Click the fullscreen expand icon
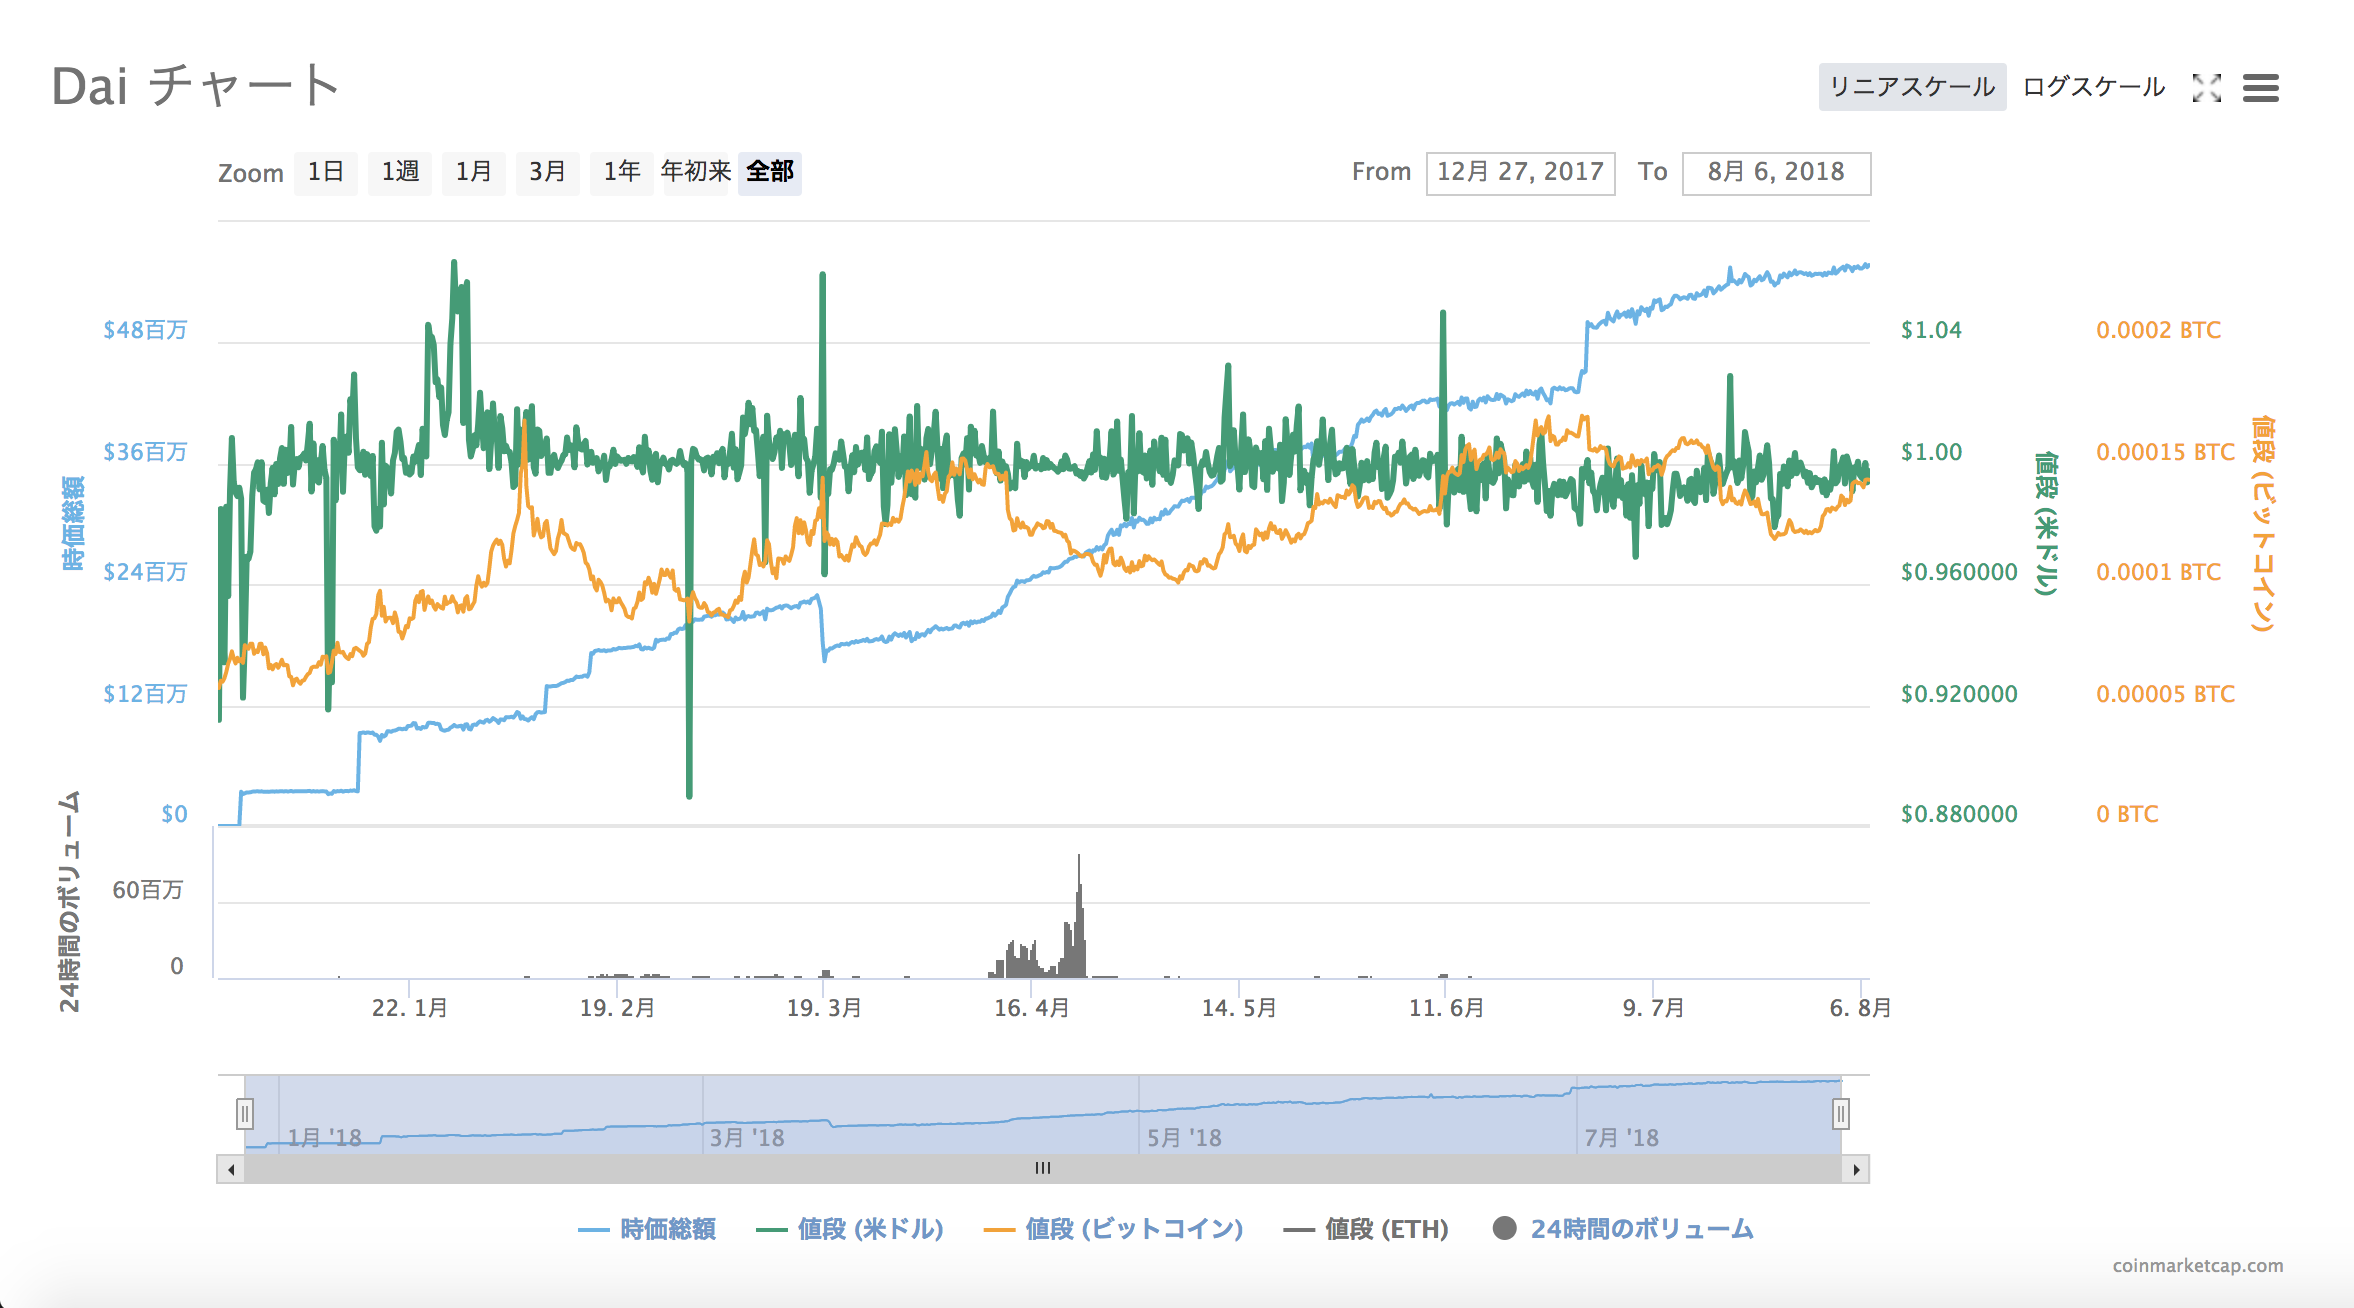 click(2208, 89)
